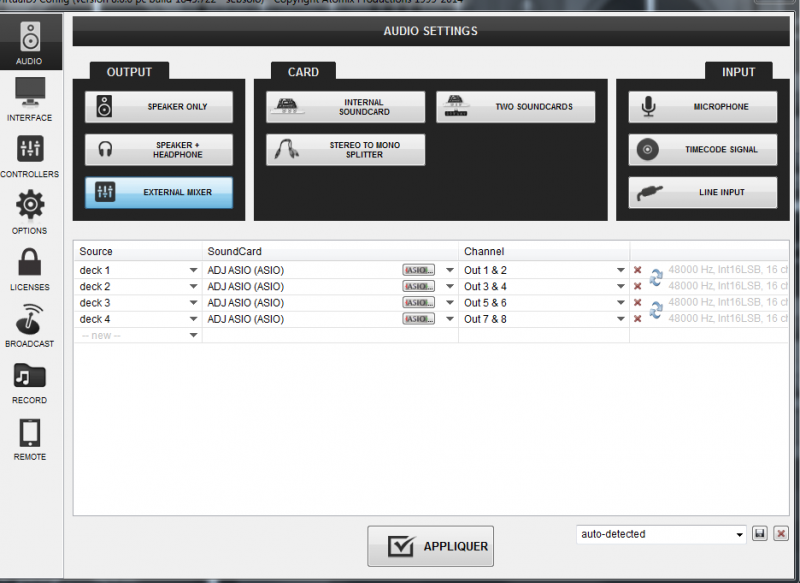Open the Options gear section
Screen dimensions: 800x583
pyautogui.click(x=30, y=212)
